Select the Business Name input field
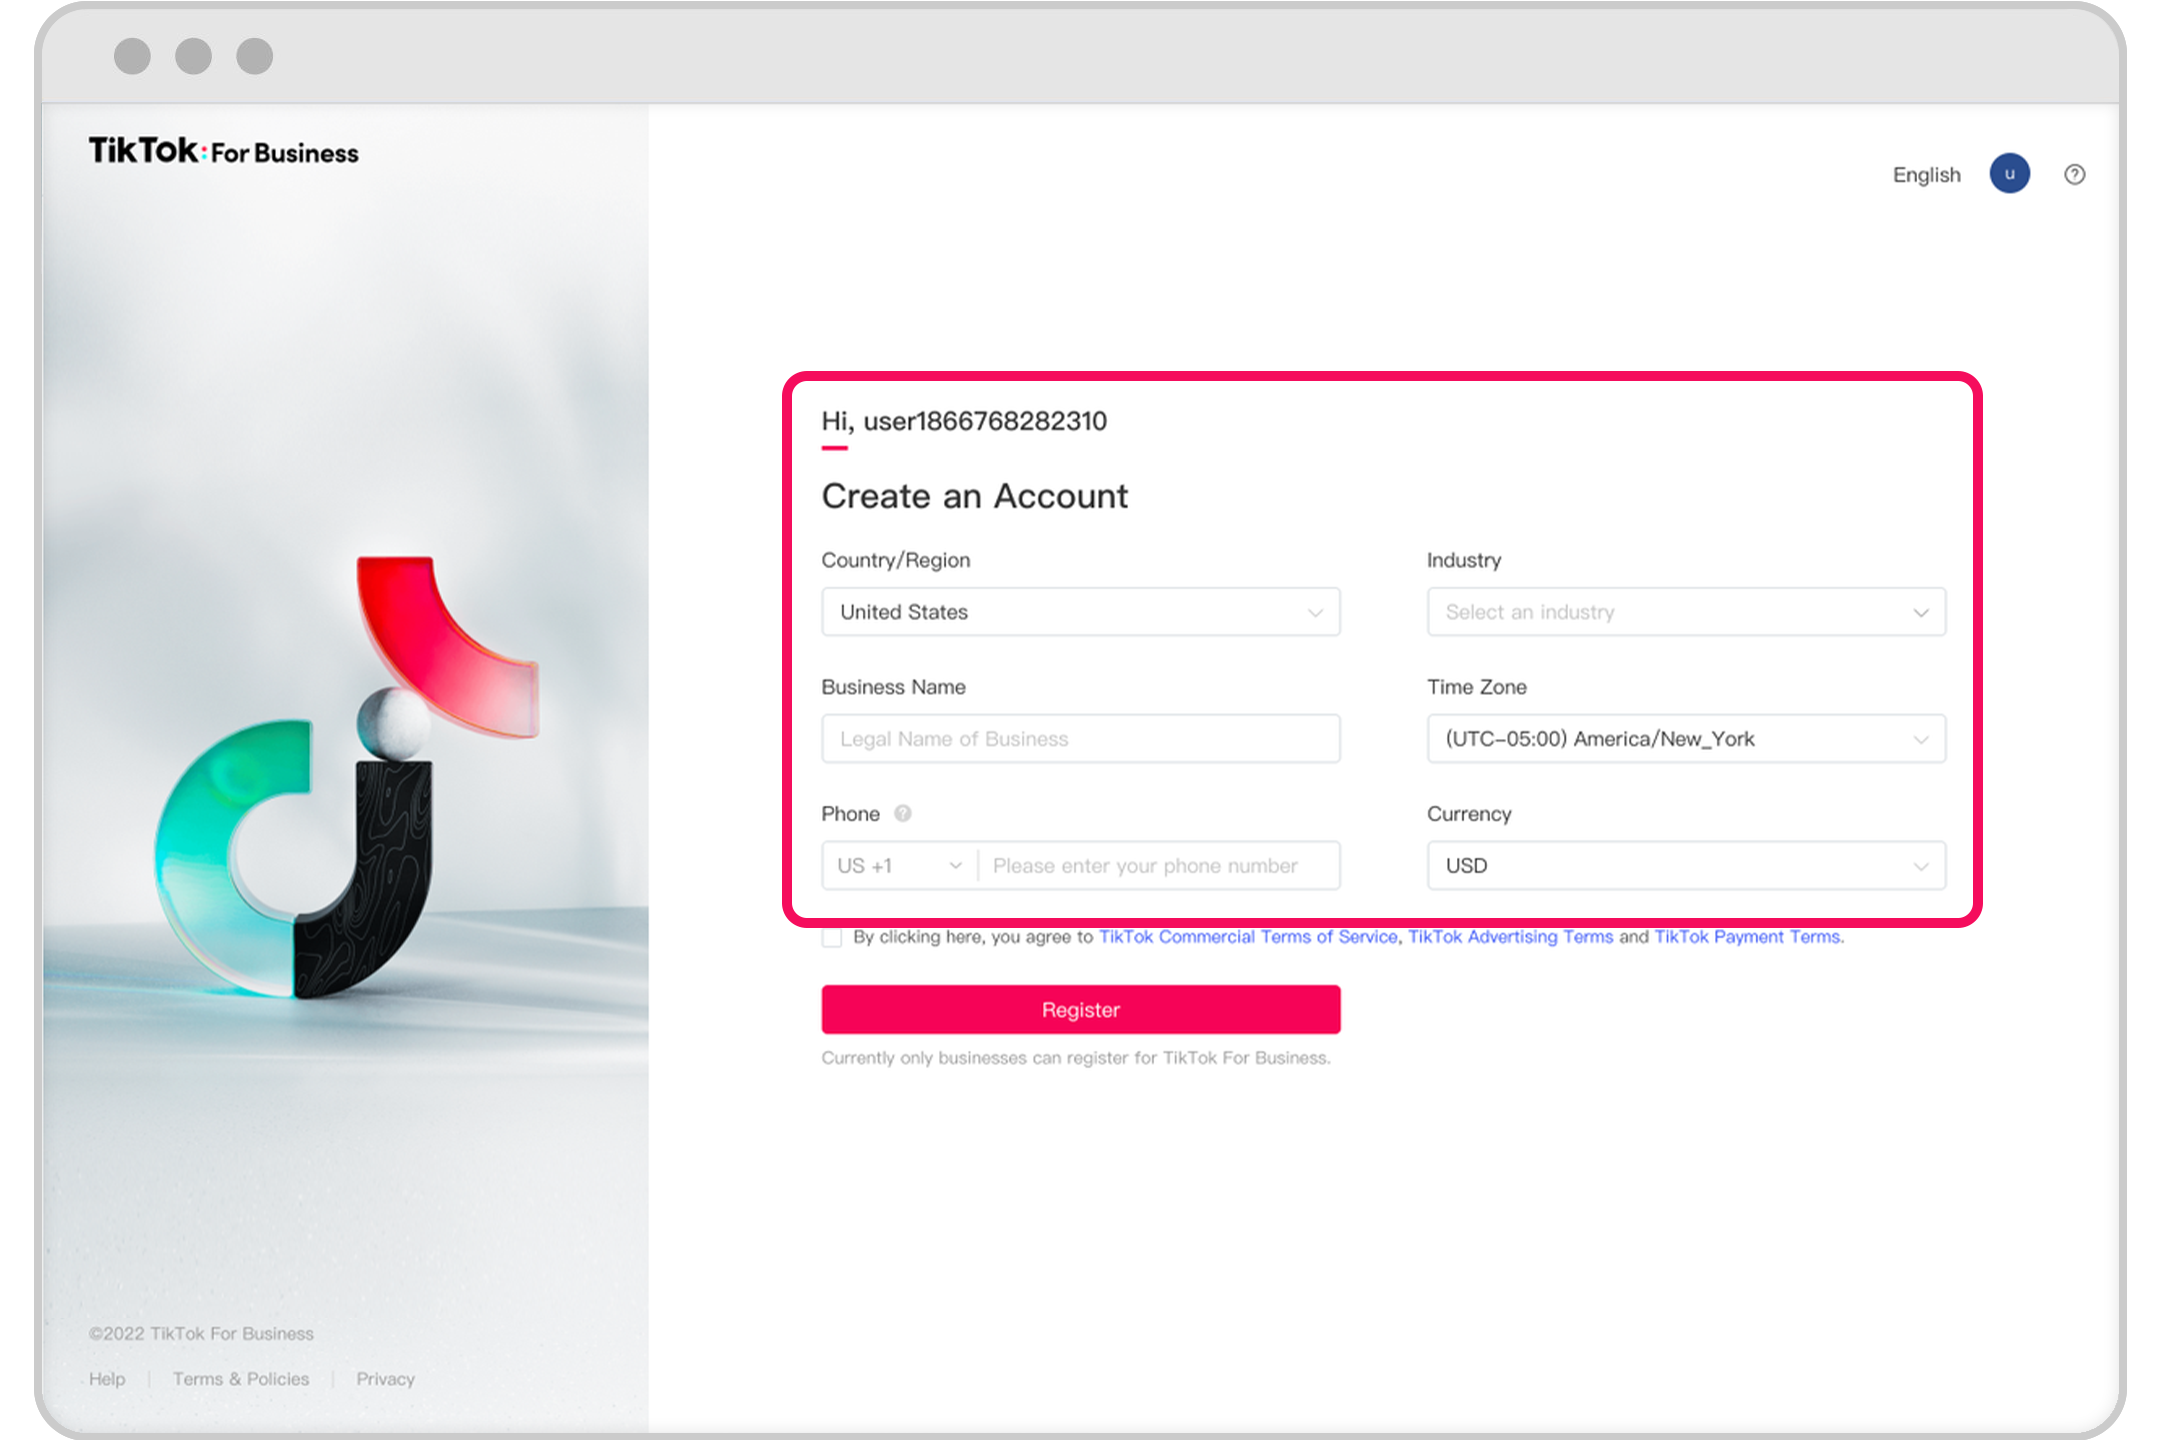This screenshot has height=1440, width=2160. point(1082,738)
